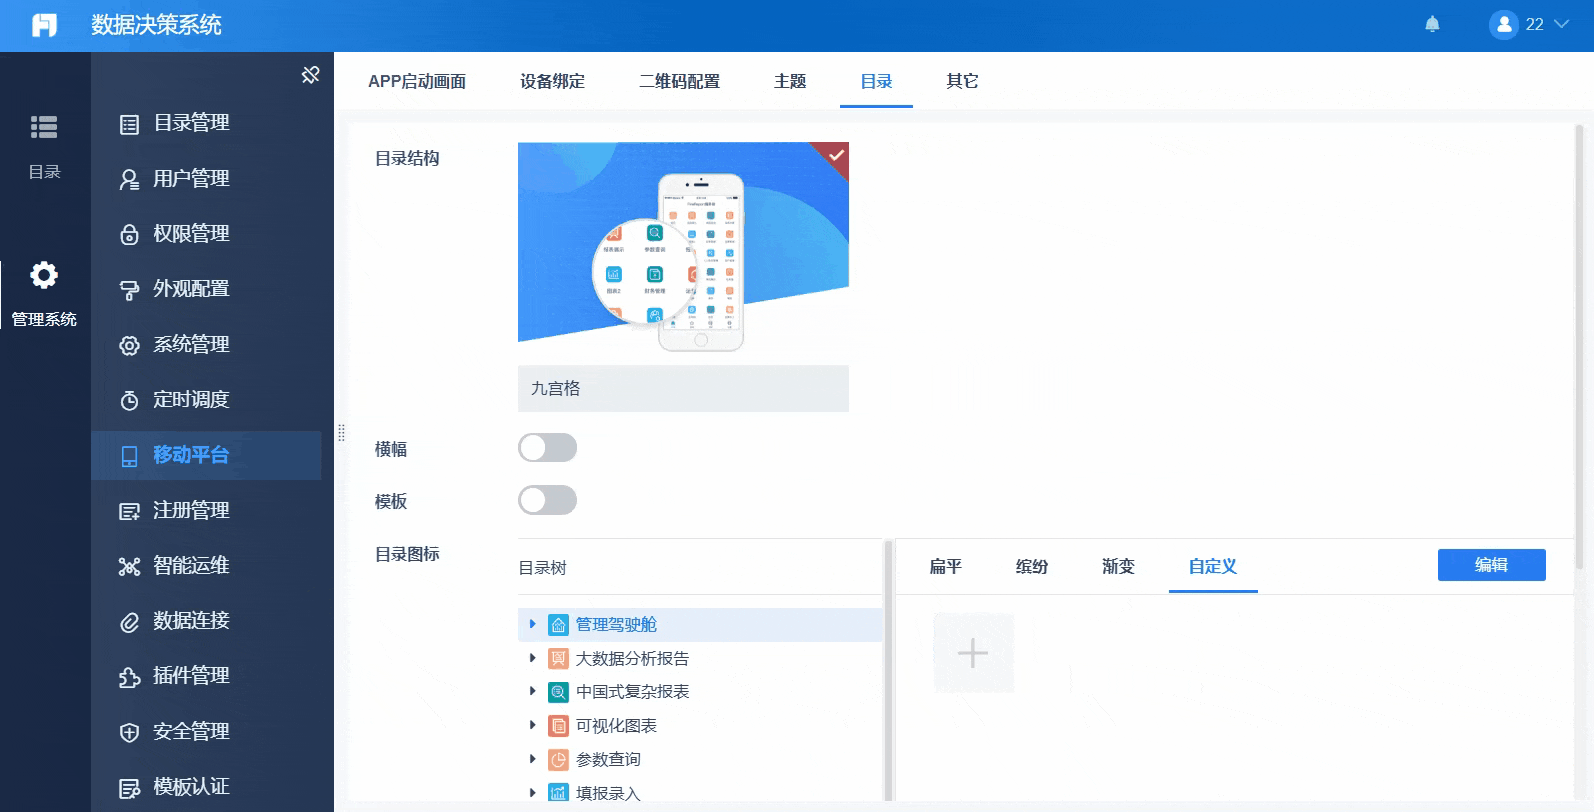1594x812 pixels.
Task: Click the sidebar collapse drag handle
Action: pos(341,432)
